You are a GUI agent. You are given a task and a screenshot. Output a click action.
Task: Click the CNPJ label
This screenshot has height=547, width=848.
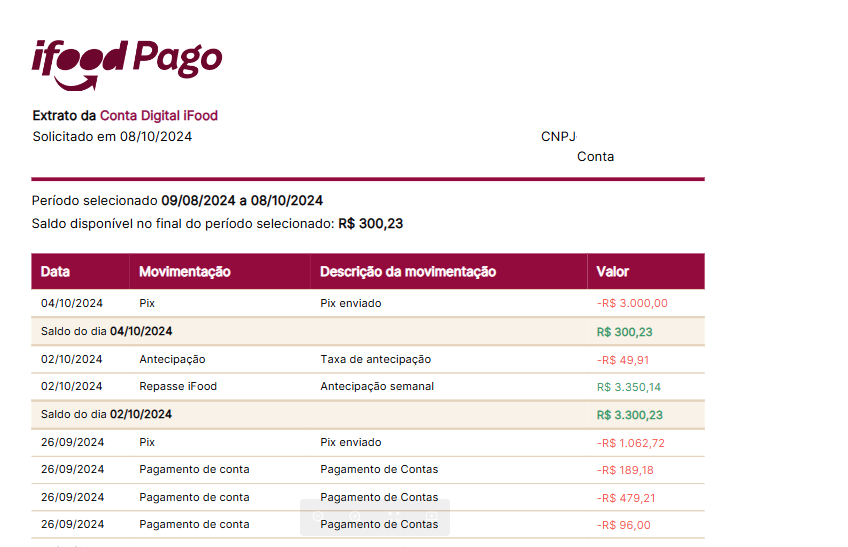[x=559, y=136]
